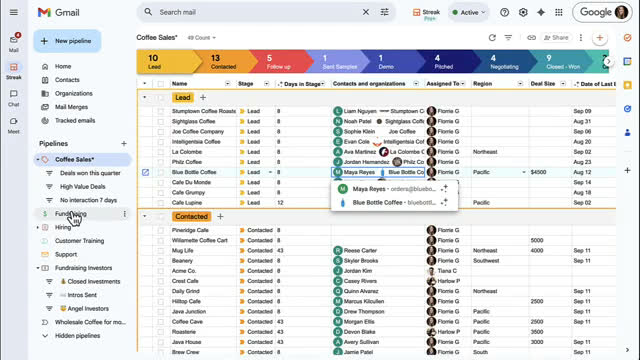Refresh the Coffee Sales pipeline
Image resolution: width=640 pixels, height=360 pixels.
click(492, 38)
